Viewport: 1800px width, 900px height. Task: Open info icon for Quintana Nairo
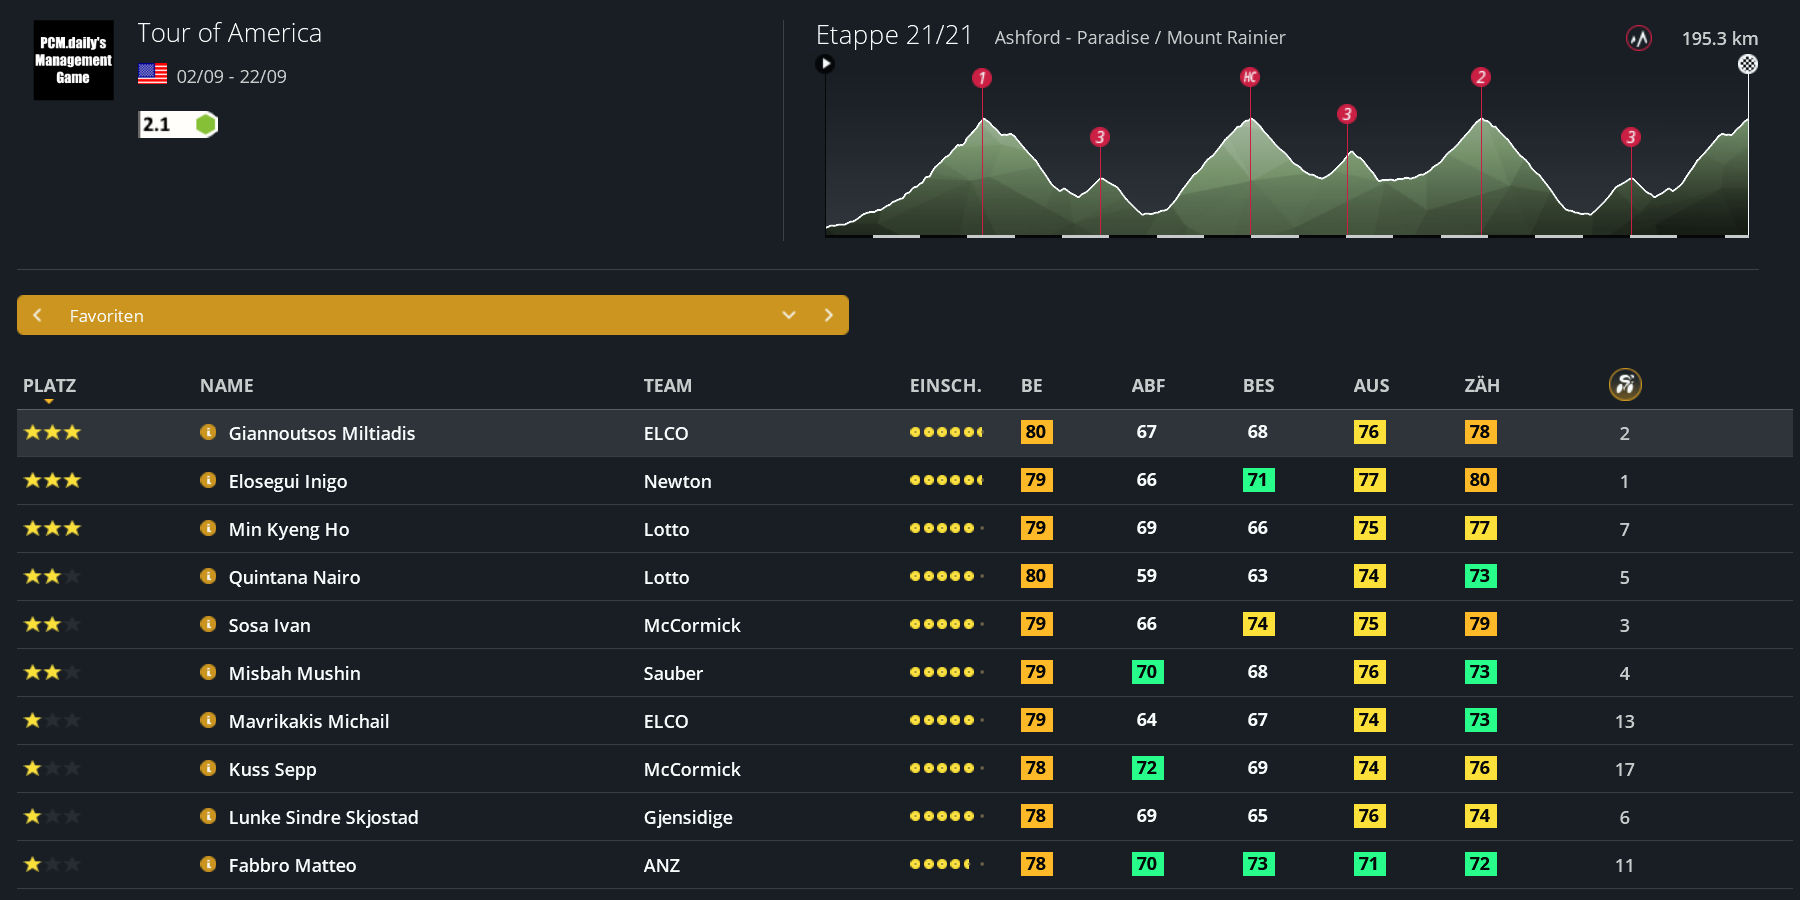(x=208, y=576)
